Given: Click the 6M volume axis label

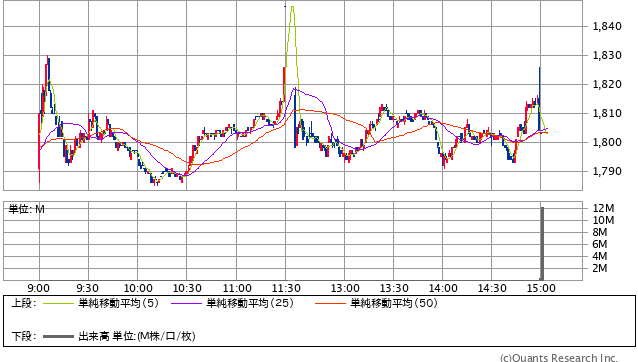Looking at the screenshot, I should coord(600,244).
